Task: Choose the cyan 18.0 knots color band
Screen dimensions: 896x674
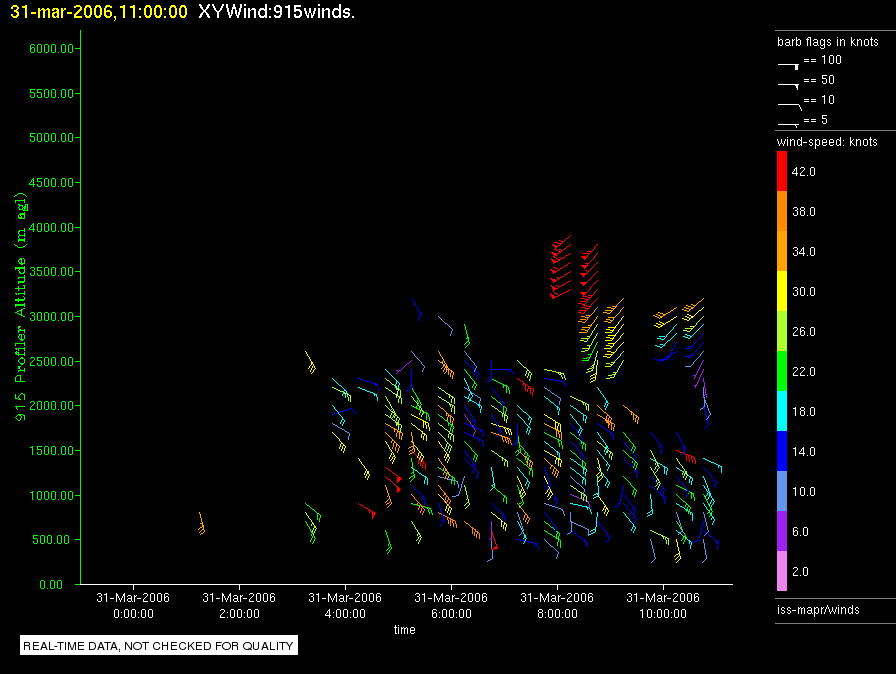Action: pyautogui.click(x=783, y=412)
